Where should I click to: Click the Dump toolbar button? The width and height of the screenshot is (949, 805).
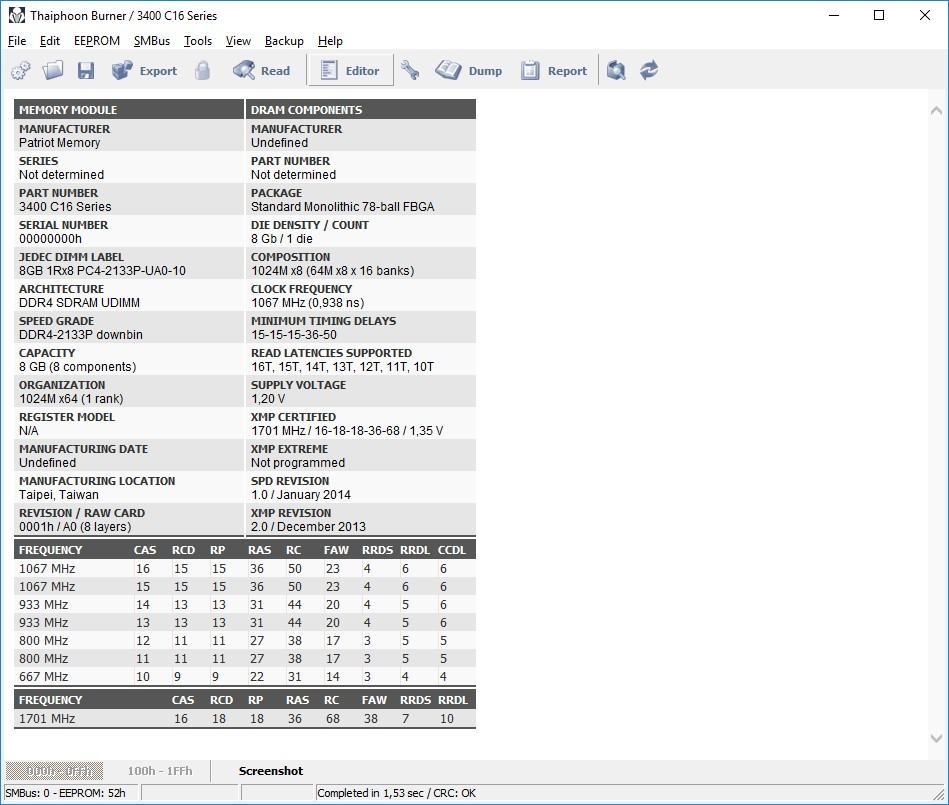click(468, 71)
